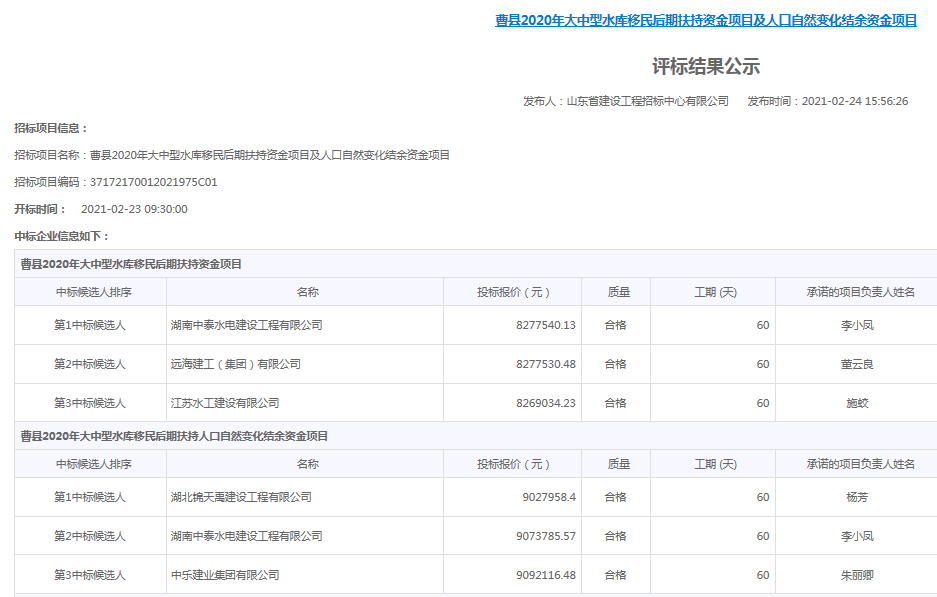
Task: Click the bid price 9073785.57
Action: pyautogui.click(x=546, y=536)
